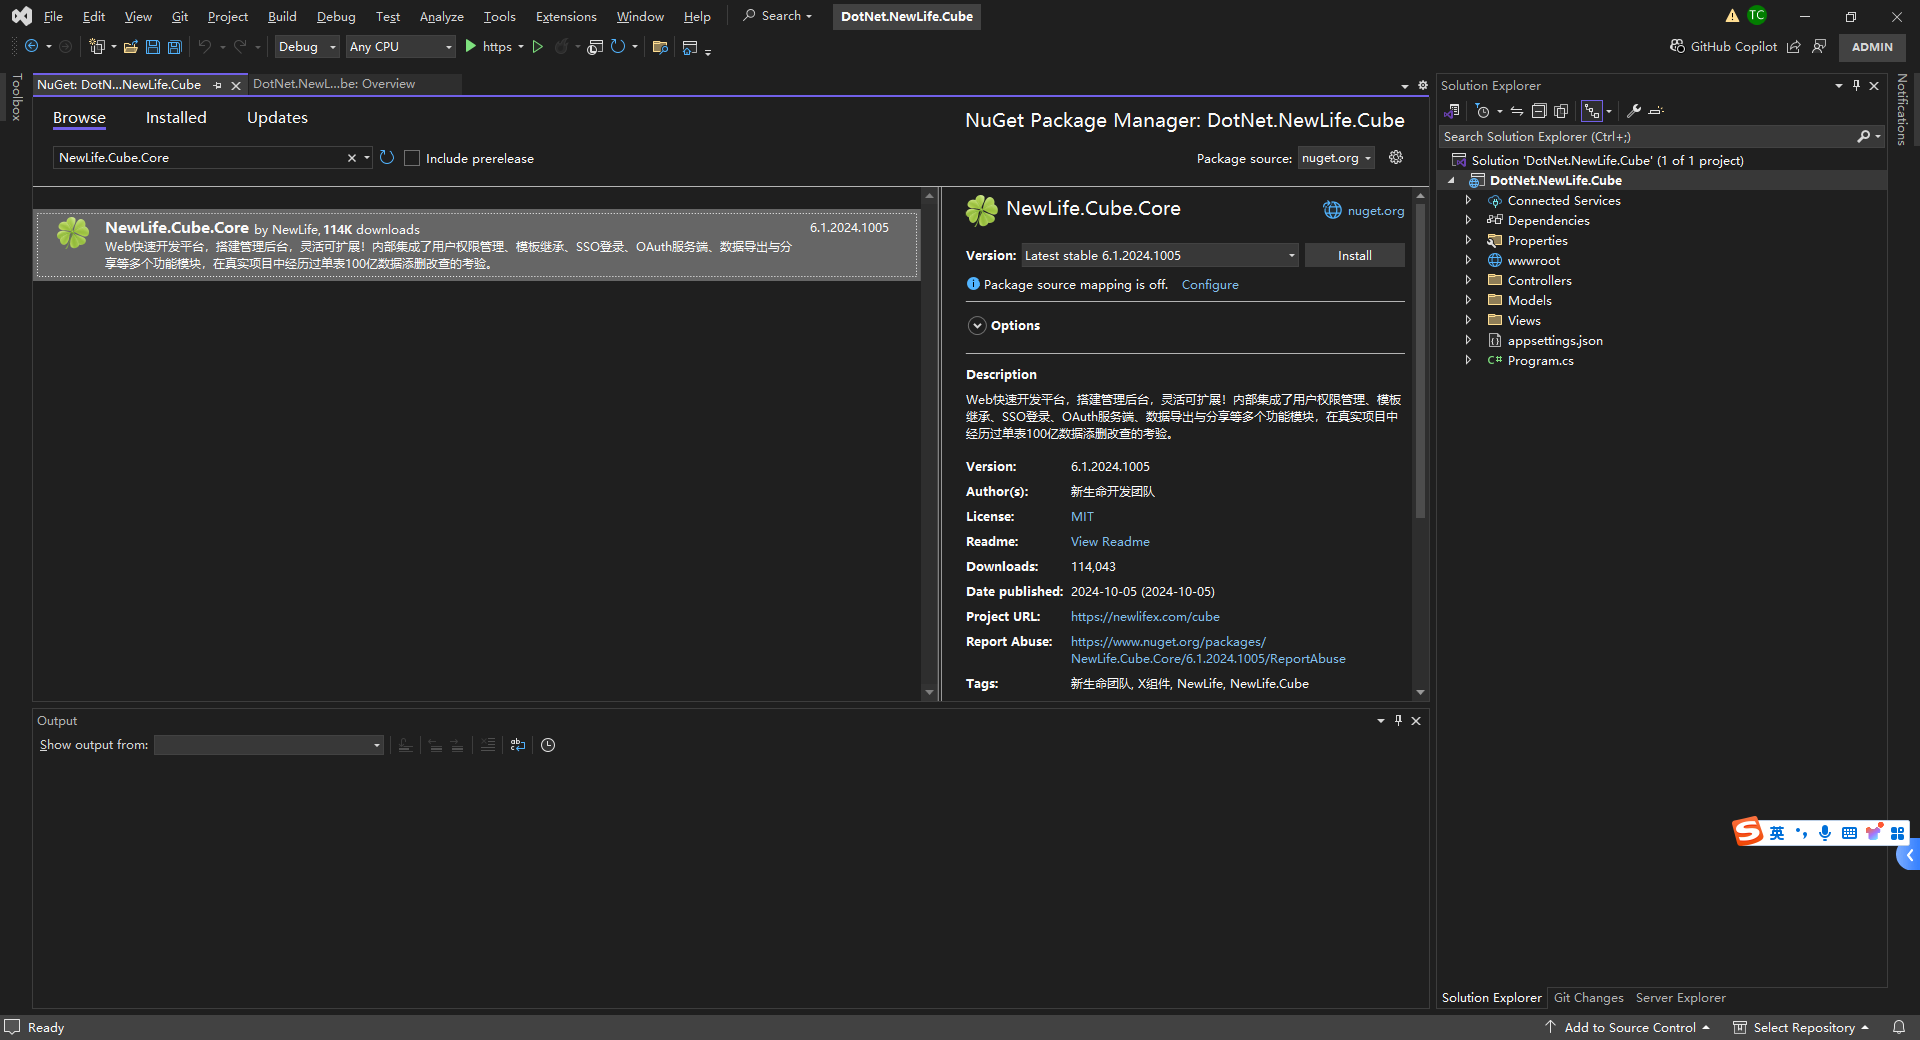Start debugging with green https play button

pyautogui.click(x=471, y=47)
